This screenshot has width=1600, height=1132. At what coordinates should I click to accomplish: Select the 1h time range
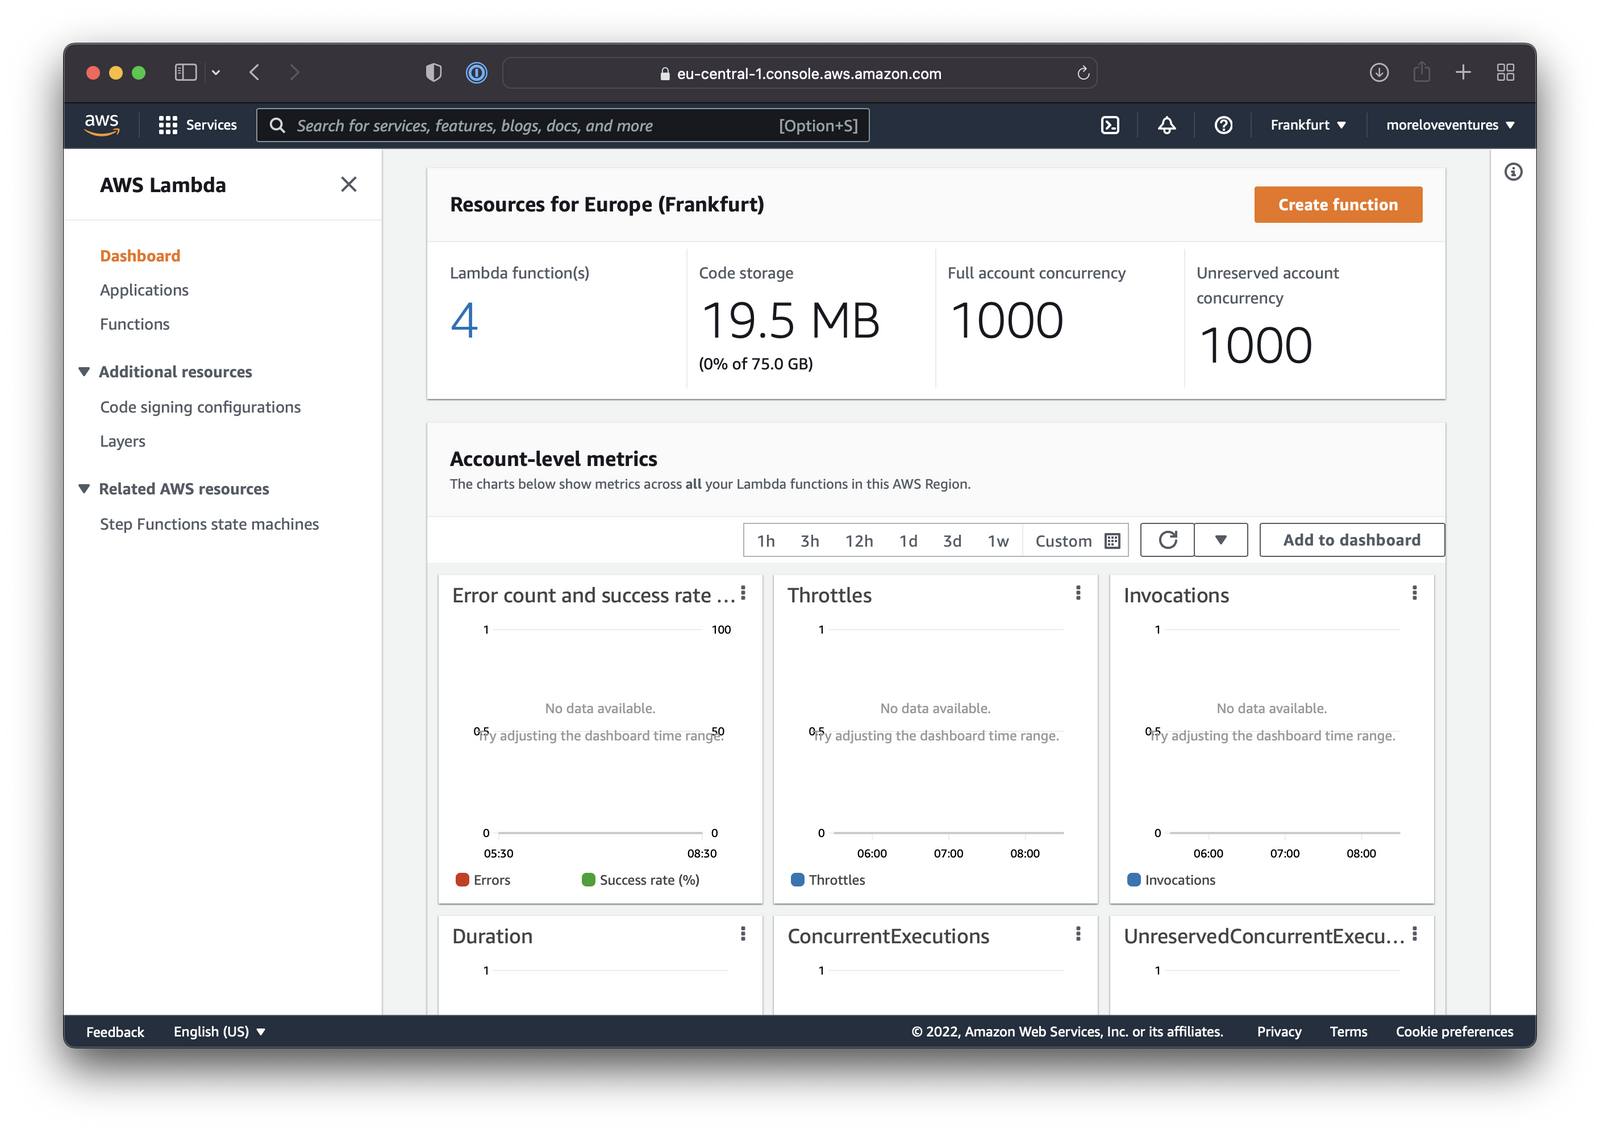tap(766, 540)
